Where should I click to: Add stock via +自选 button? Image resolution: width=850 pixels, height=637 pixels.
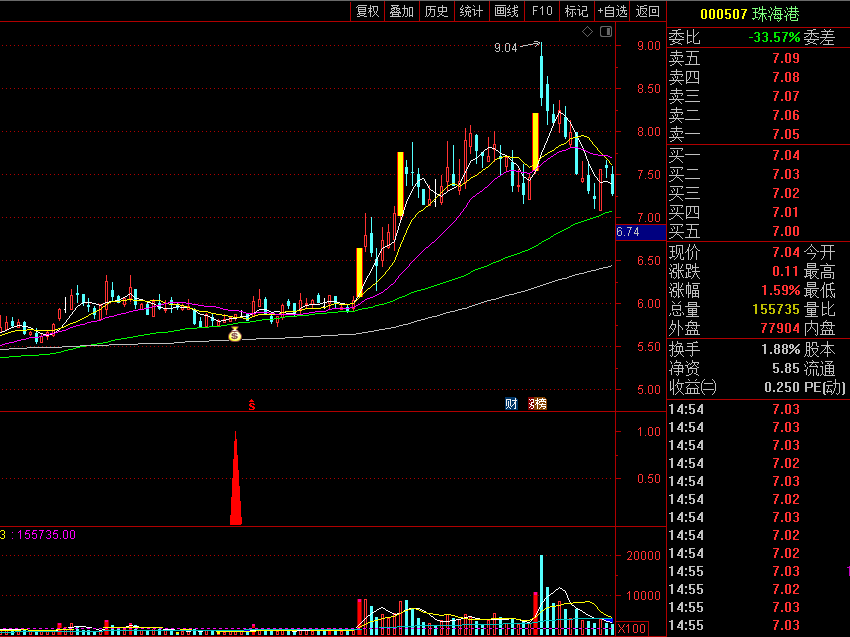click(x=612, y=11)
